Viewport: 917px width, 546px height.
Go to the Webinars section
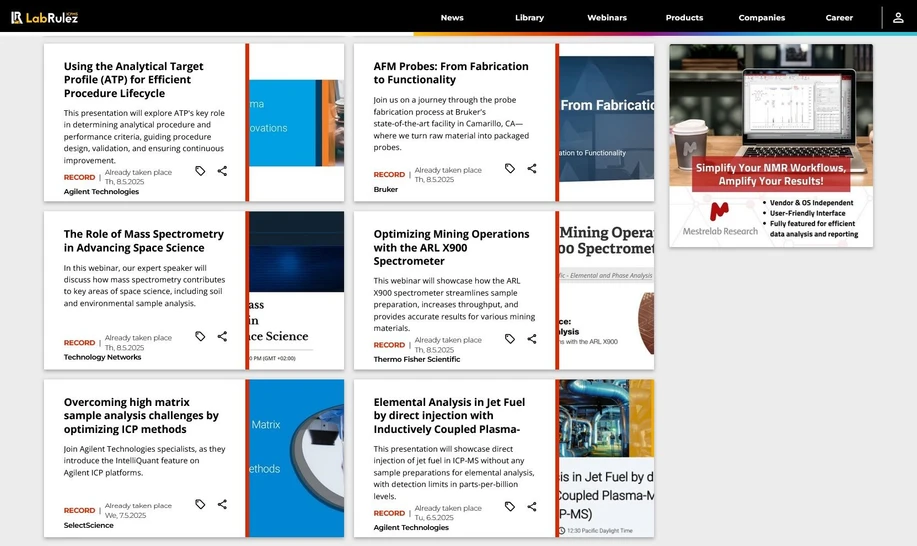point(607,18)
